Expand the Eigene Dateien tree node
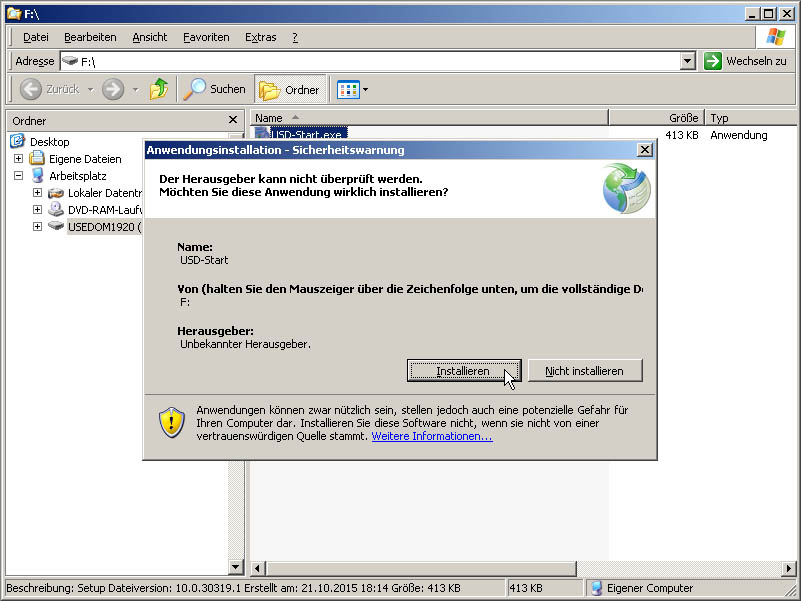Screen dimensions: 801x601 [18, 159]
